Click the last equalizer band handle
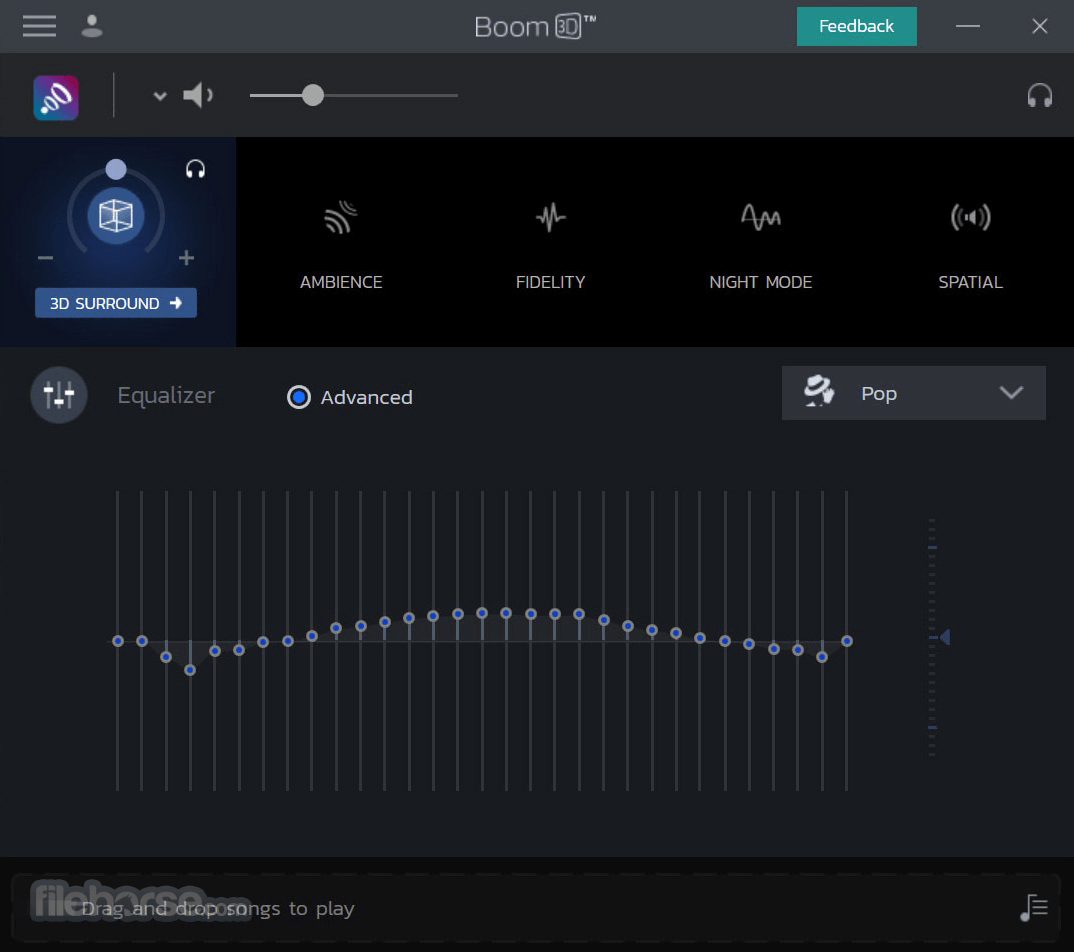 (847, 641)
